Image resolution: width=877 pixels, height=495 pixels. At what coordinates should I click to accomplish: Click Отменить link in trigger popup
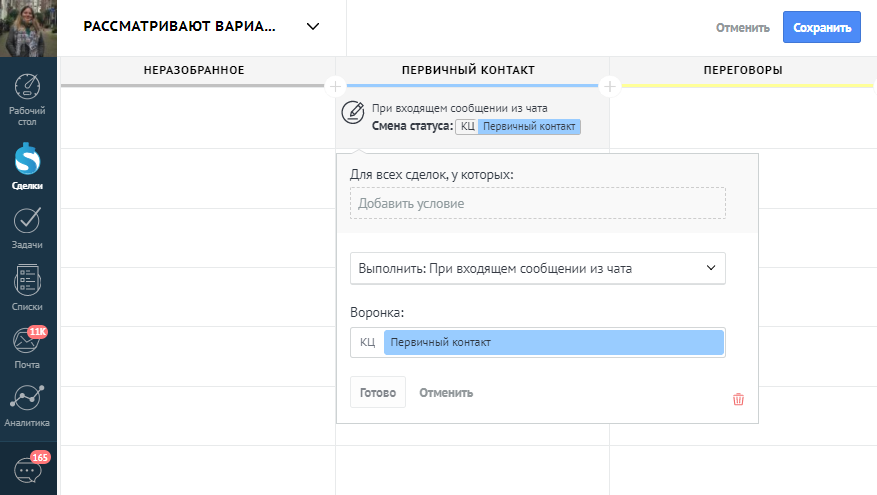(446, 393)
